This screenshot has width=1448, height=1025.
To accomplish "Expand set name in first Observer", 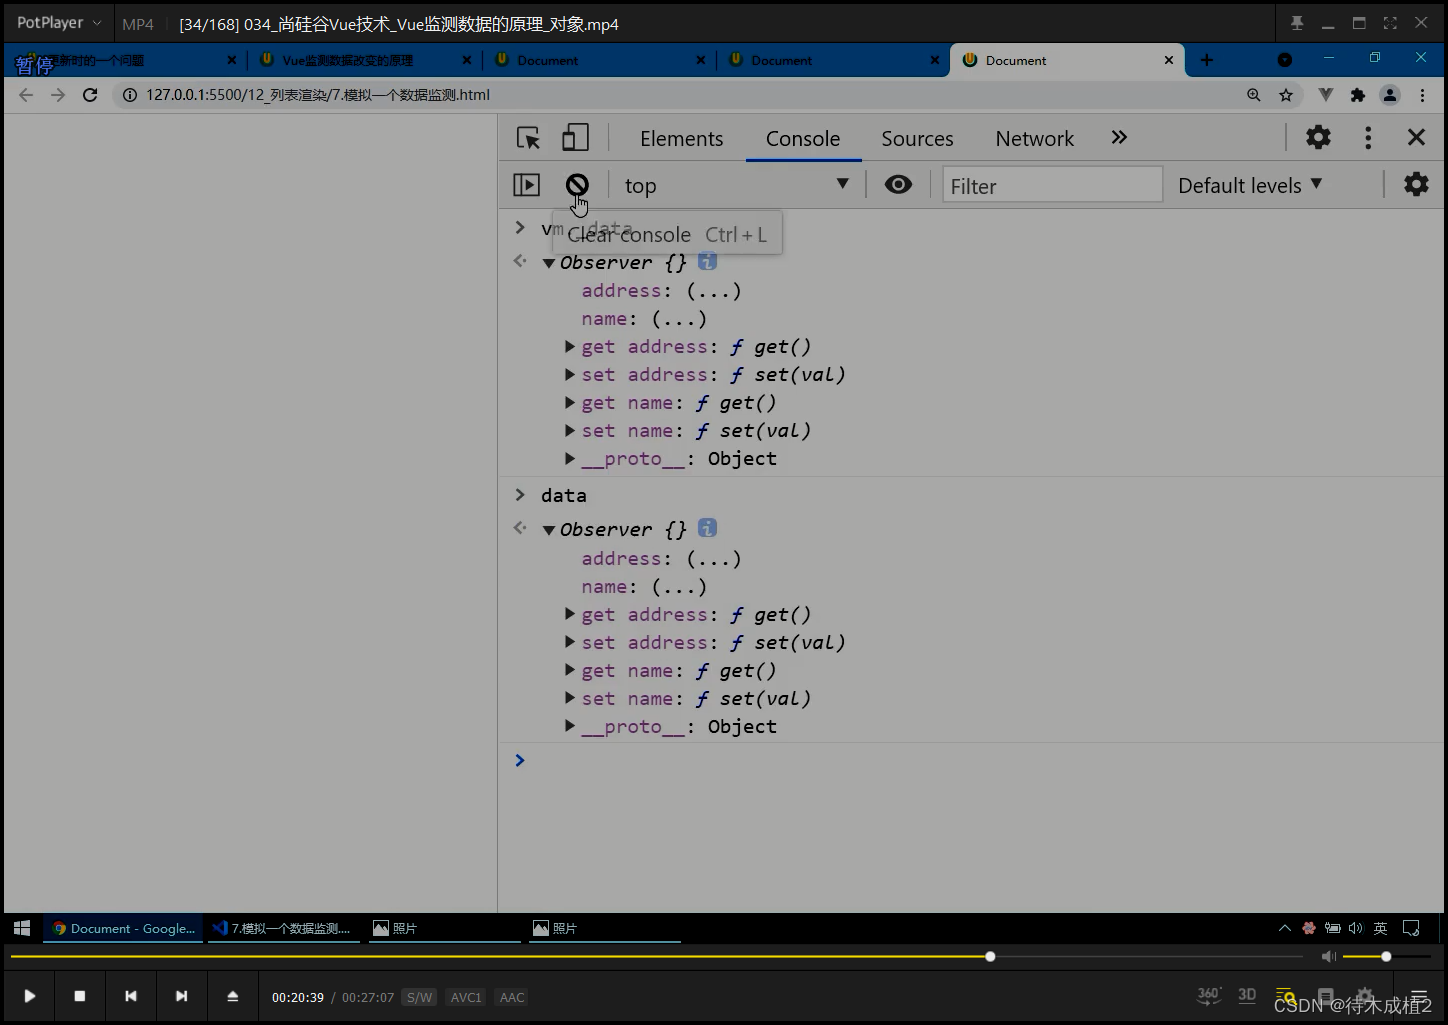I will tap(570, 430).
